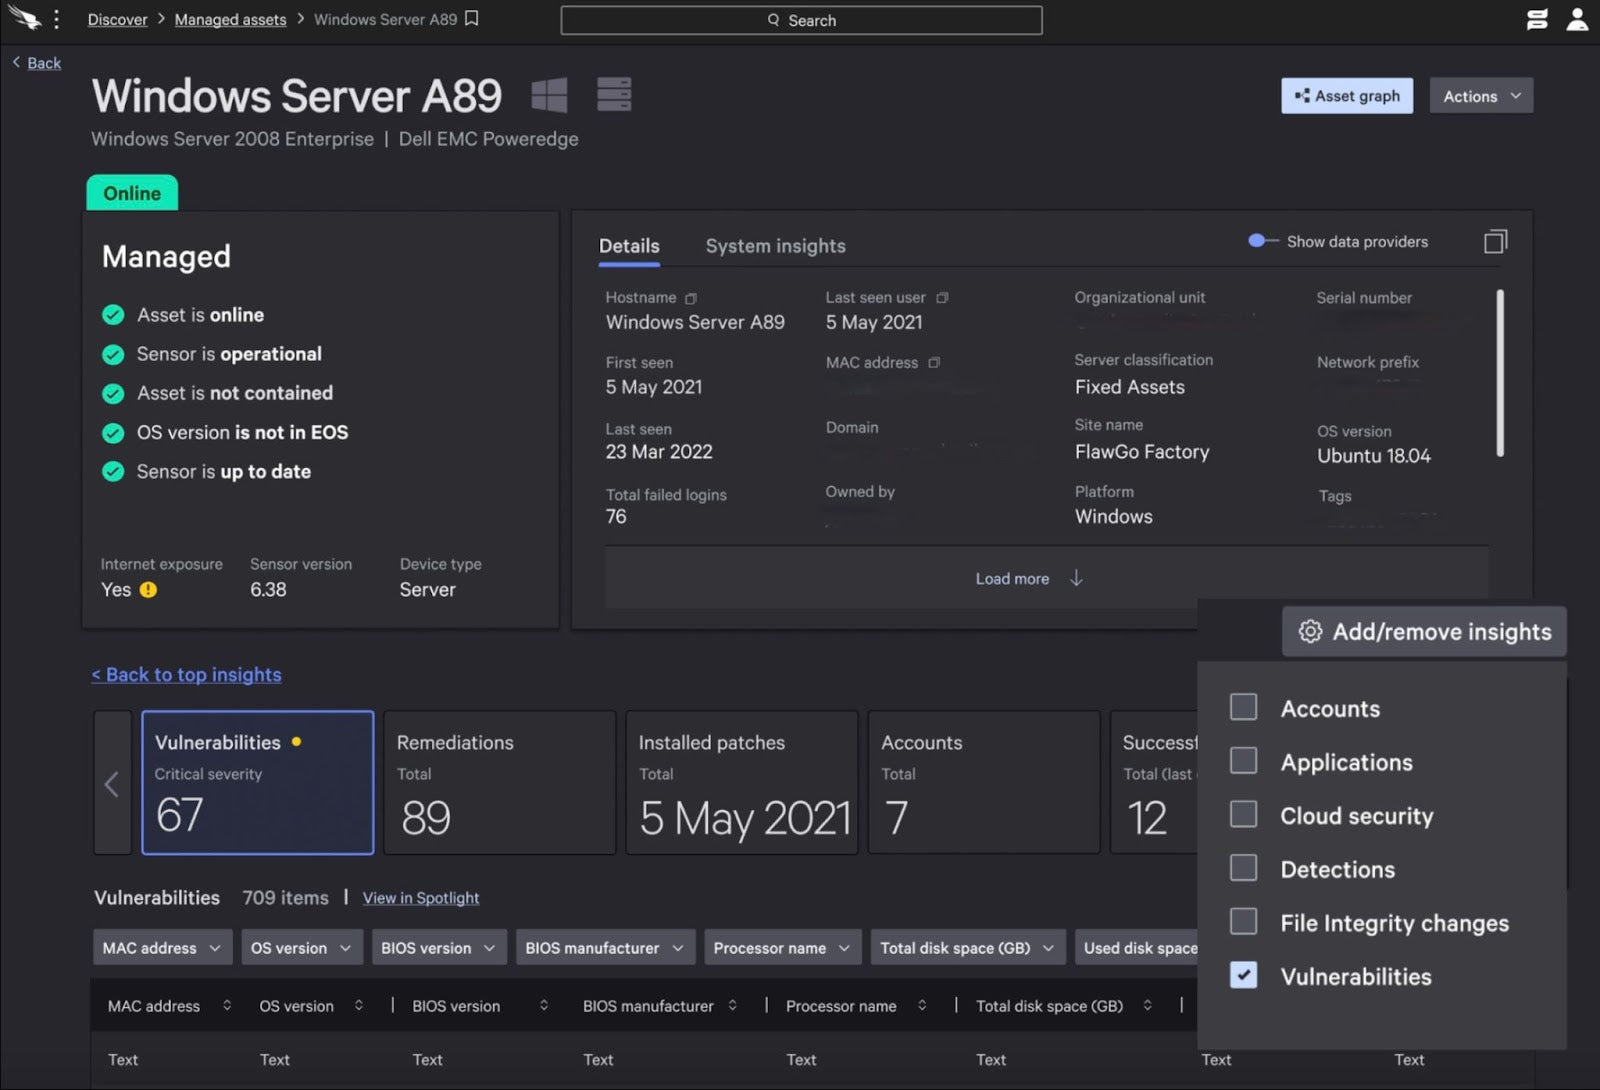Click in the Search field
Viewport: 1600px width, 1090px height.
pyautogui.click(x=801, y=20)
